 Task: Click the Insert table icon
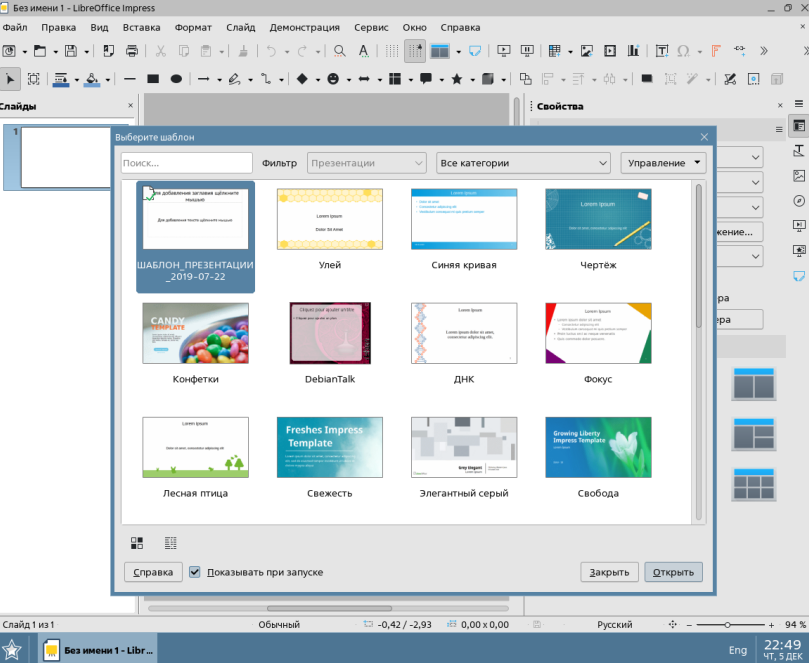(555, 51)
